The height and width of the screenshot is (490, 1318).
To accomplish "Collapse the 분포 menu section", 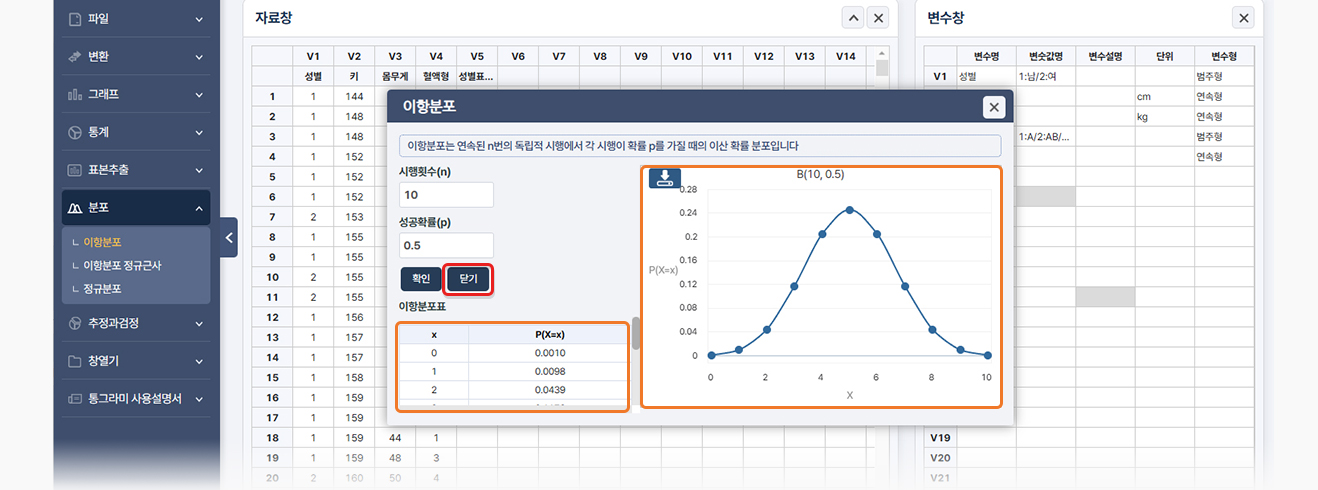I will 135,208.
